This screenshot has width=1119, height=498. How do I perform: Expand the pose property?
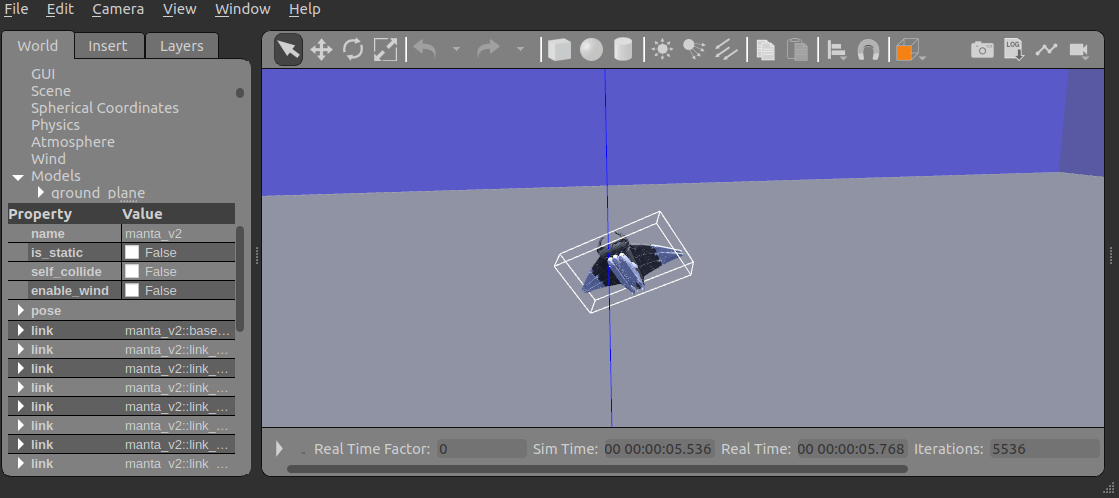(x=20, y=310)
